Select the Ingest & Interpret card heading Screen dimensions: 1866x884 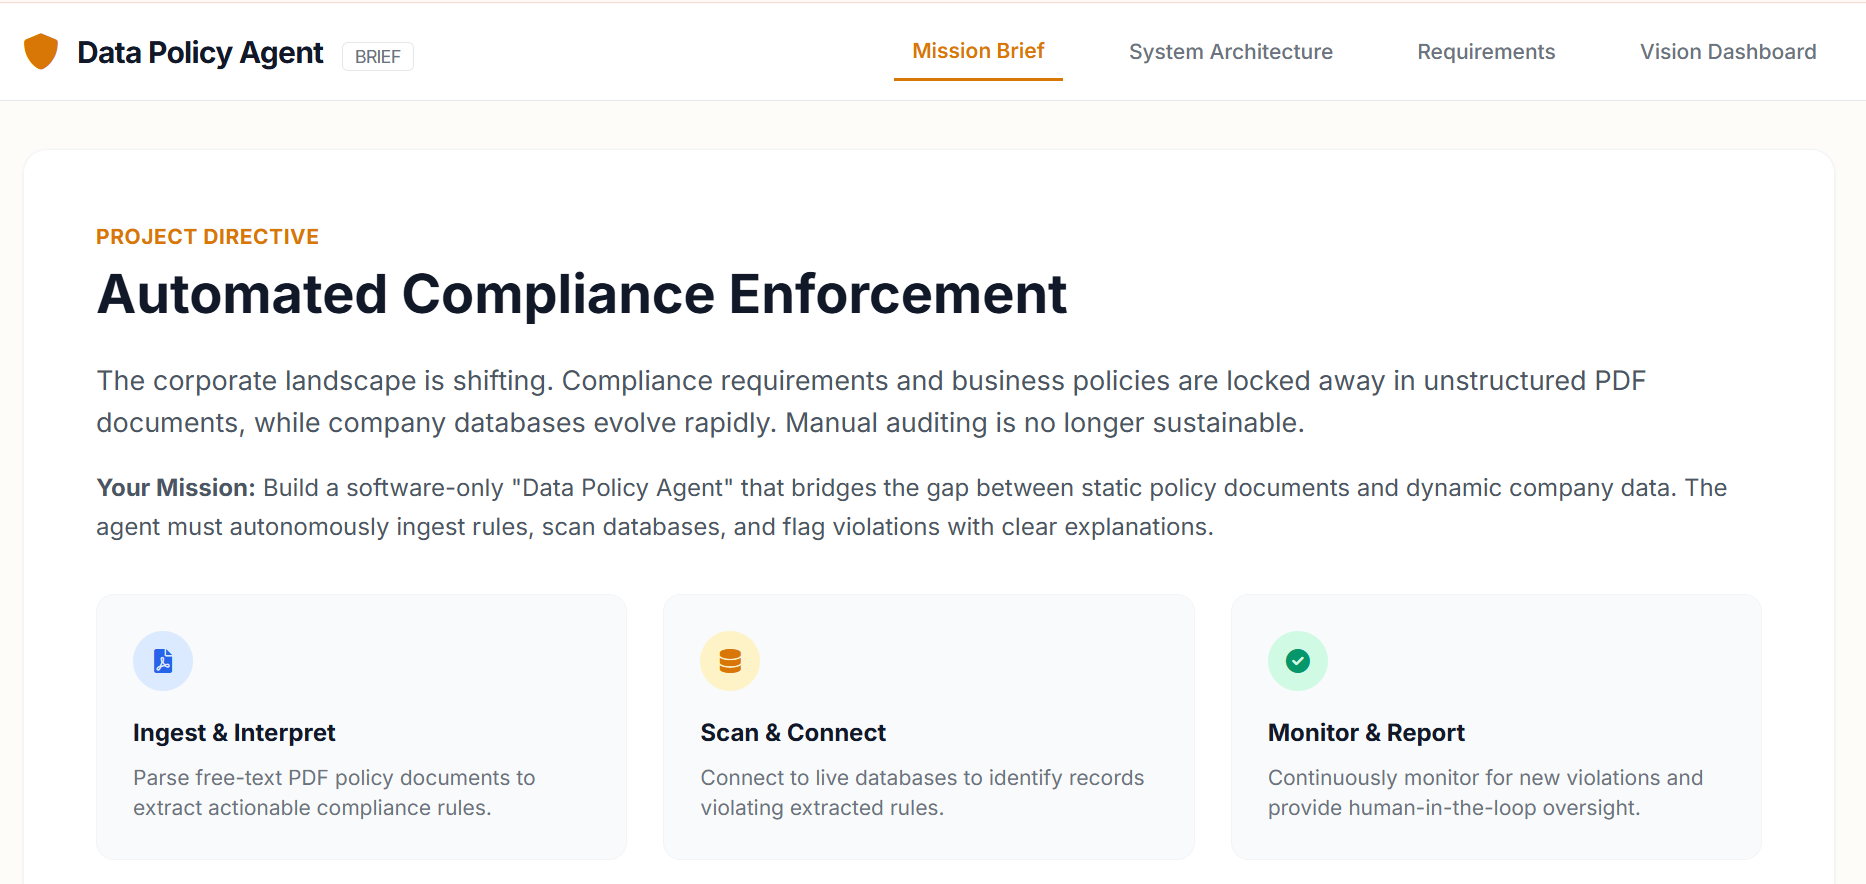tap(234, 733)
